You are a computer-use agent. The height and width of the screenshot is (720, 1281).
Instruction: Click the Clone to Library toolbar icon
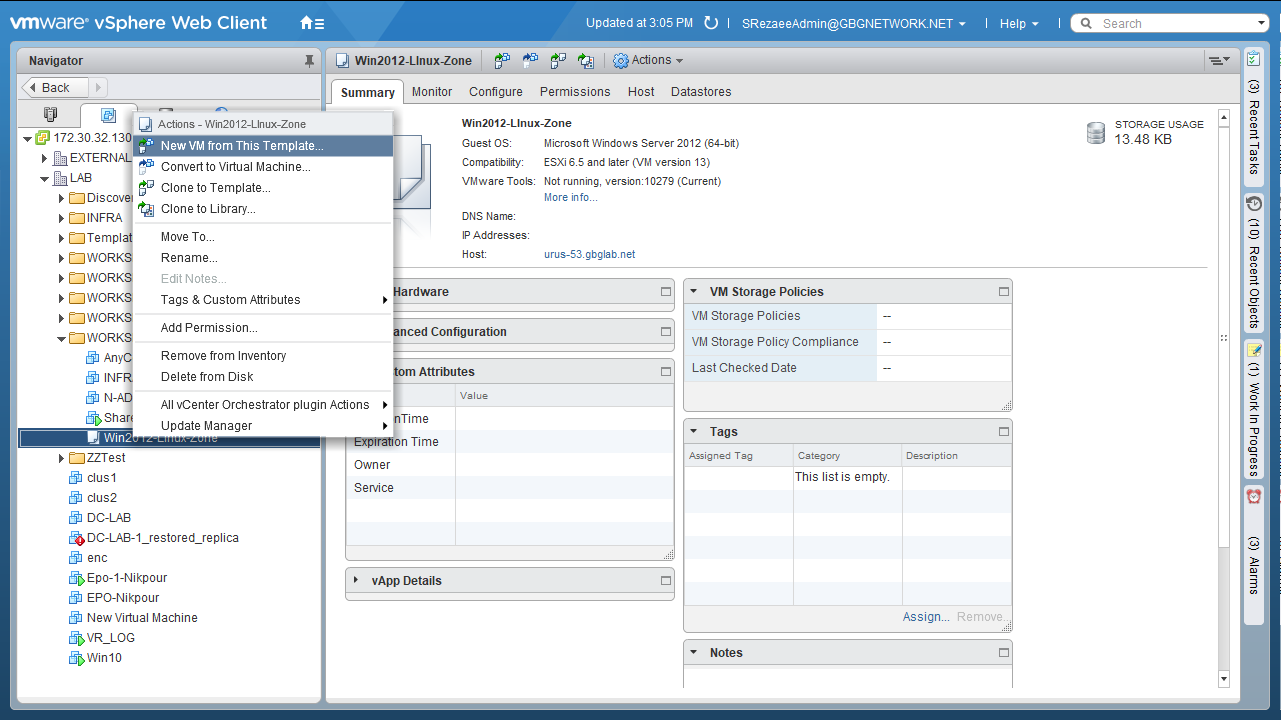pos(586,61)
